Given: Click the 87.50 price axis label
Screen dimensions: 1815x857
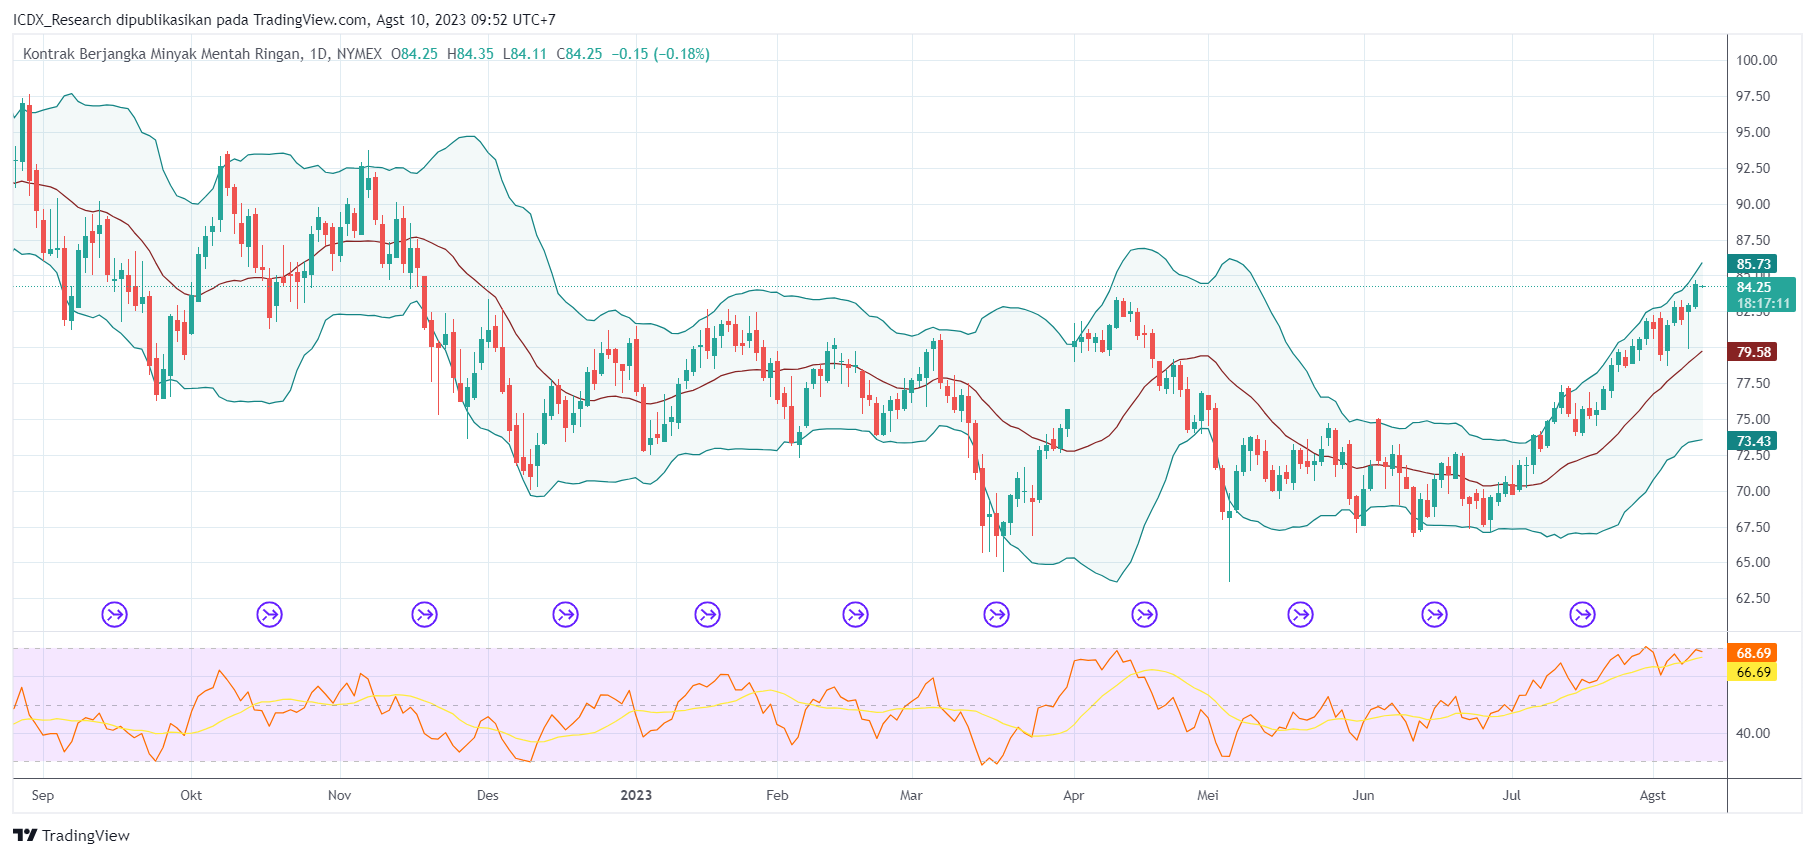Looking at the screenshot, I should (x=1753, y=240).
